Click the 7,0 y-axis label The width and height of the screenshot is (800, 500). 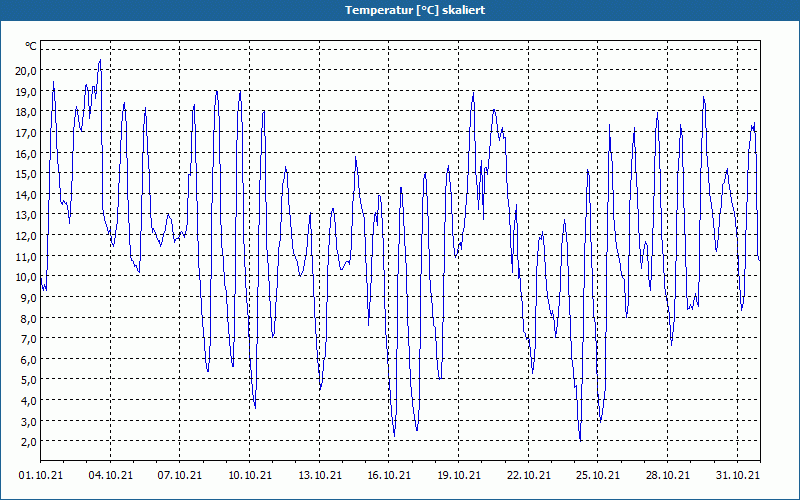pyautogui.click(x=28, y=339)
